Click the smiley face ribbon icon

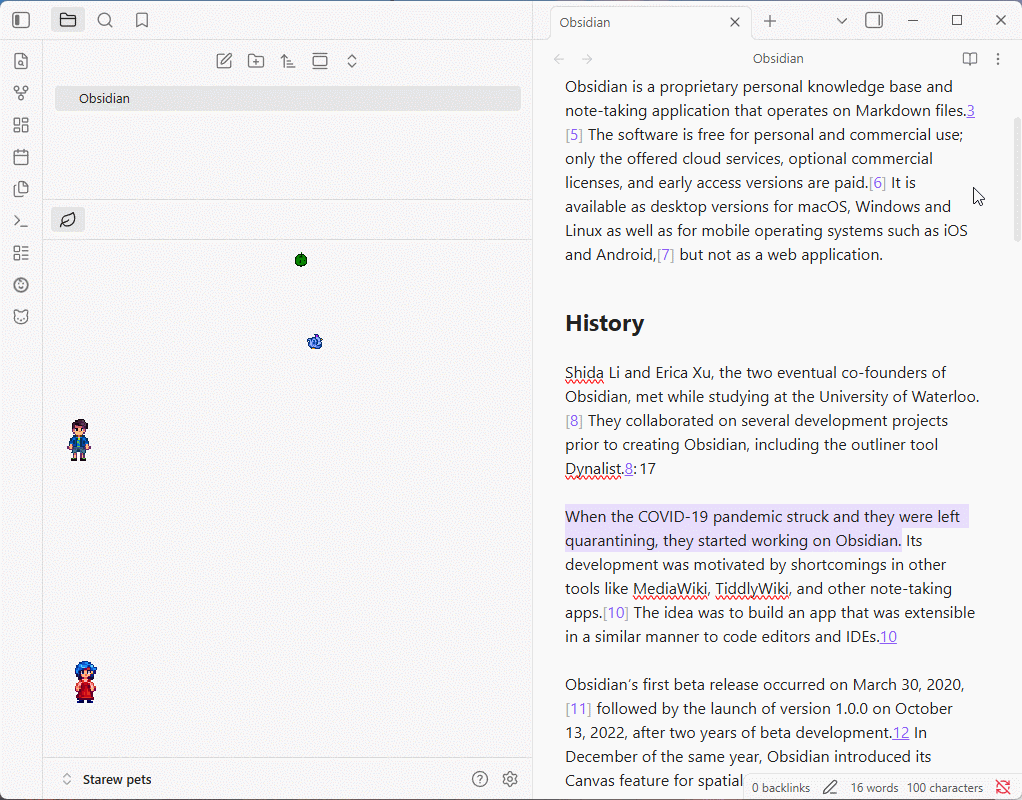click(x=21, y=285)
